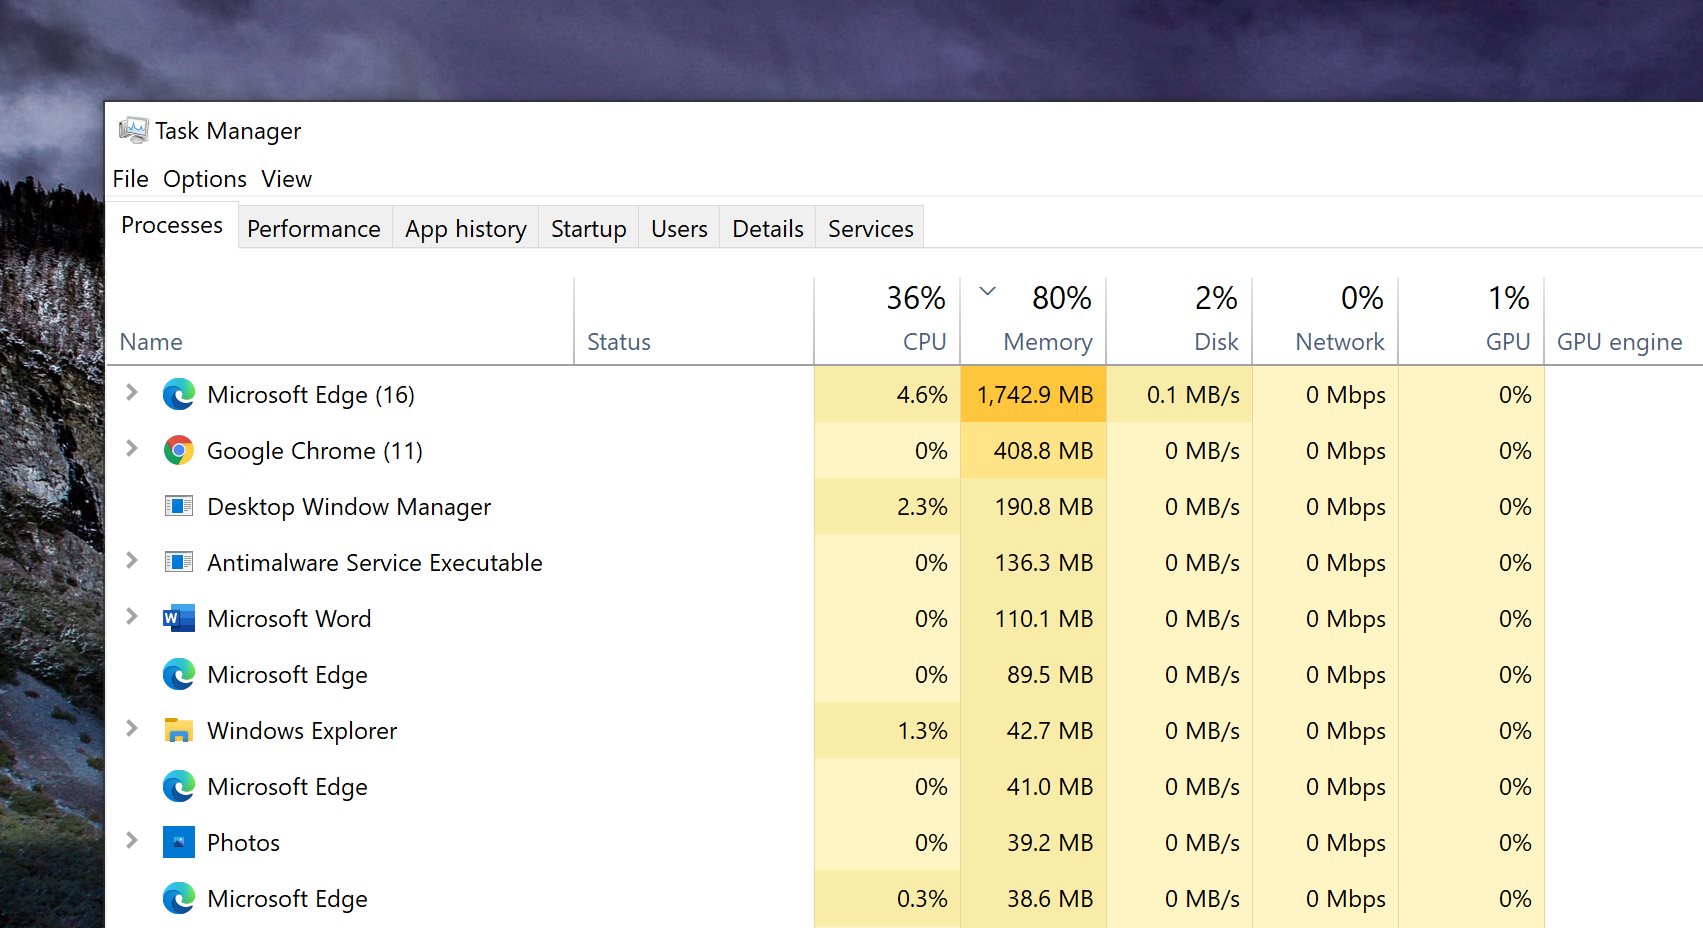Expand the Microsoft Edge (16) process group
This screenshot has width=1703, height=928.
tap(131, 393)
